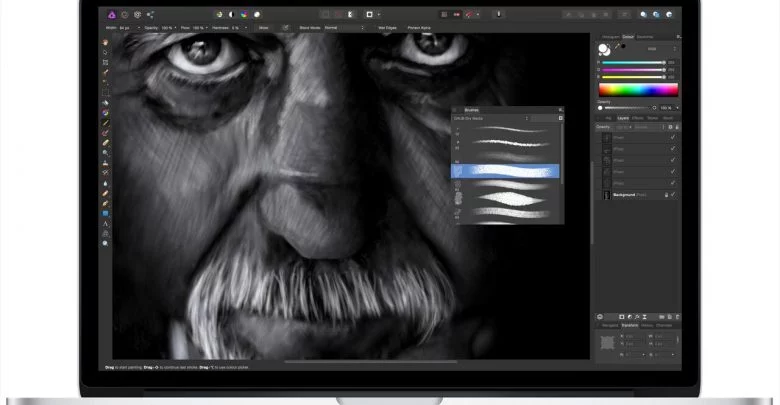
Task: Toggle visibility checkbox of Background layer
Action: click(x=673, y=196)
